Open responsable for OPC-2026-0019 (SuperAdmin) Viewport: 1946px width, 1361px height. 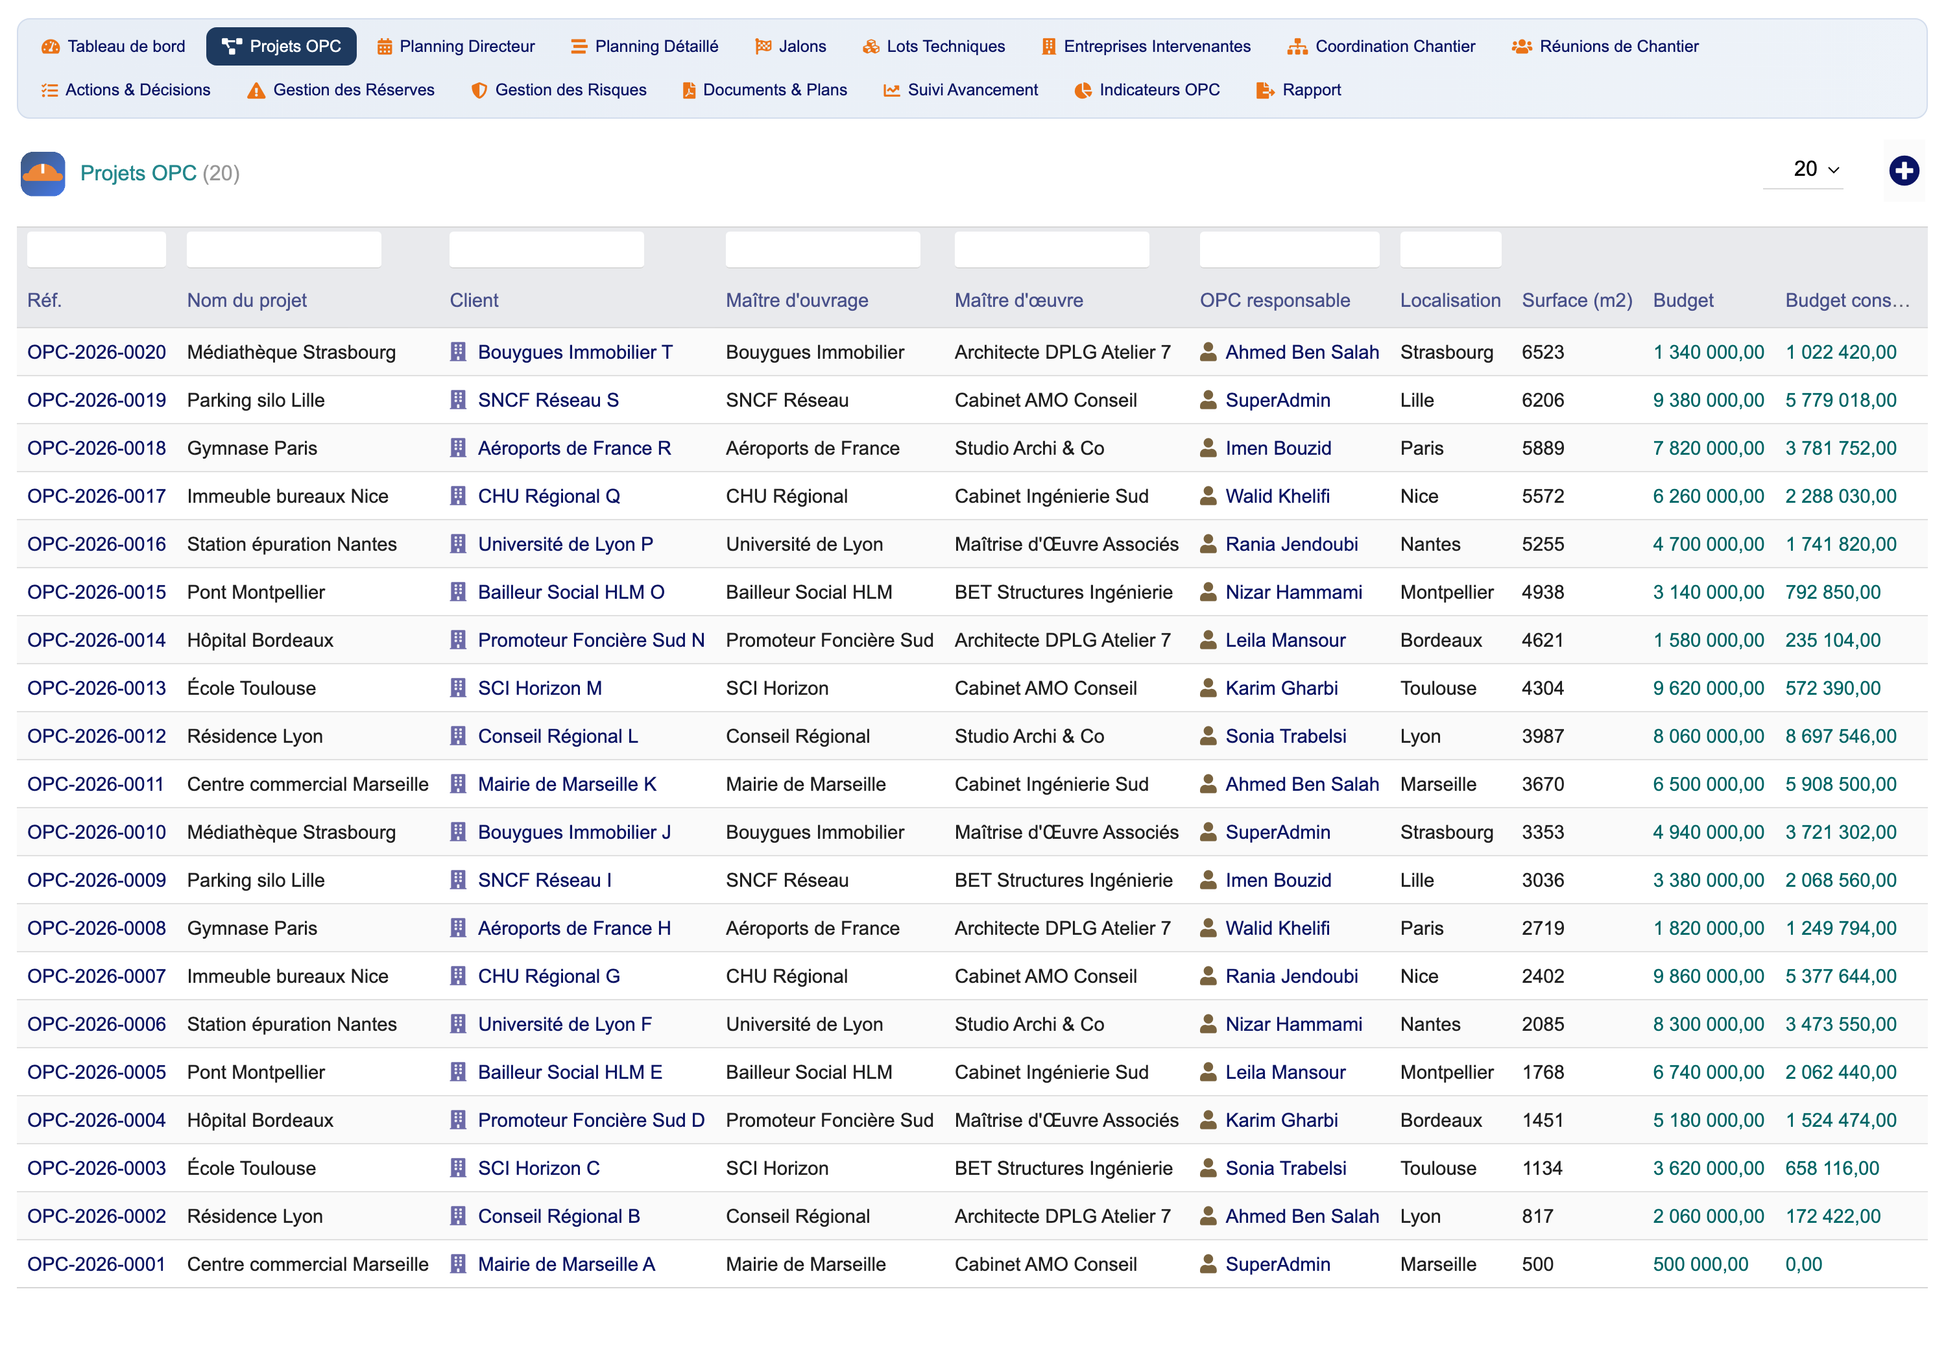[1278, 400]
